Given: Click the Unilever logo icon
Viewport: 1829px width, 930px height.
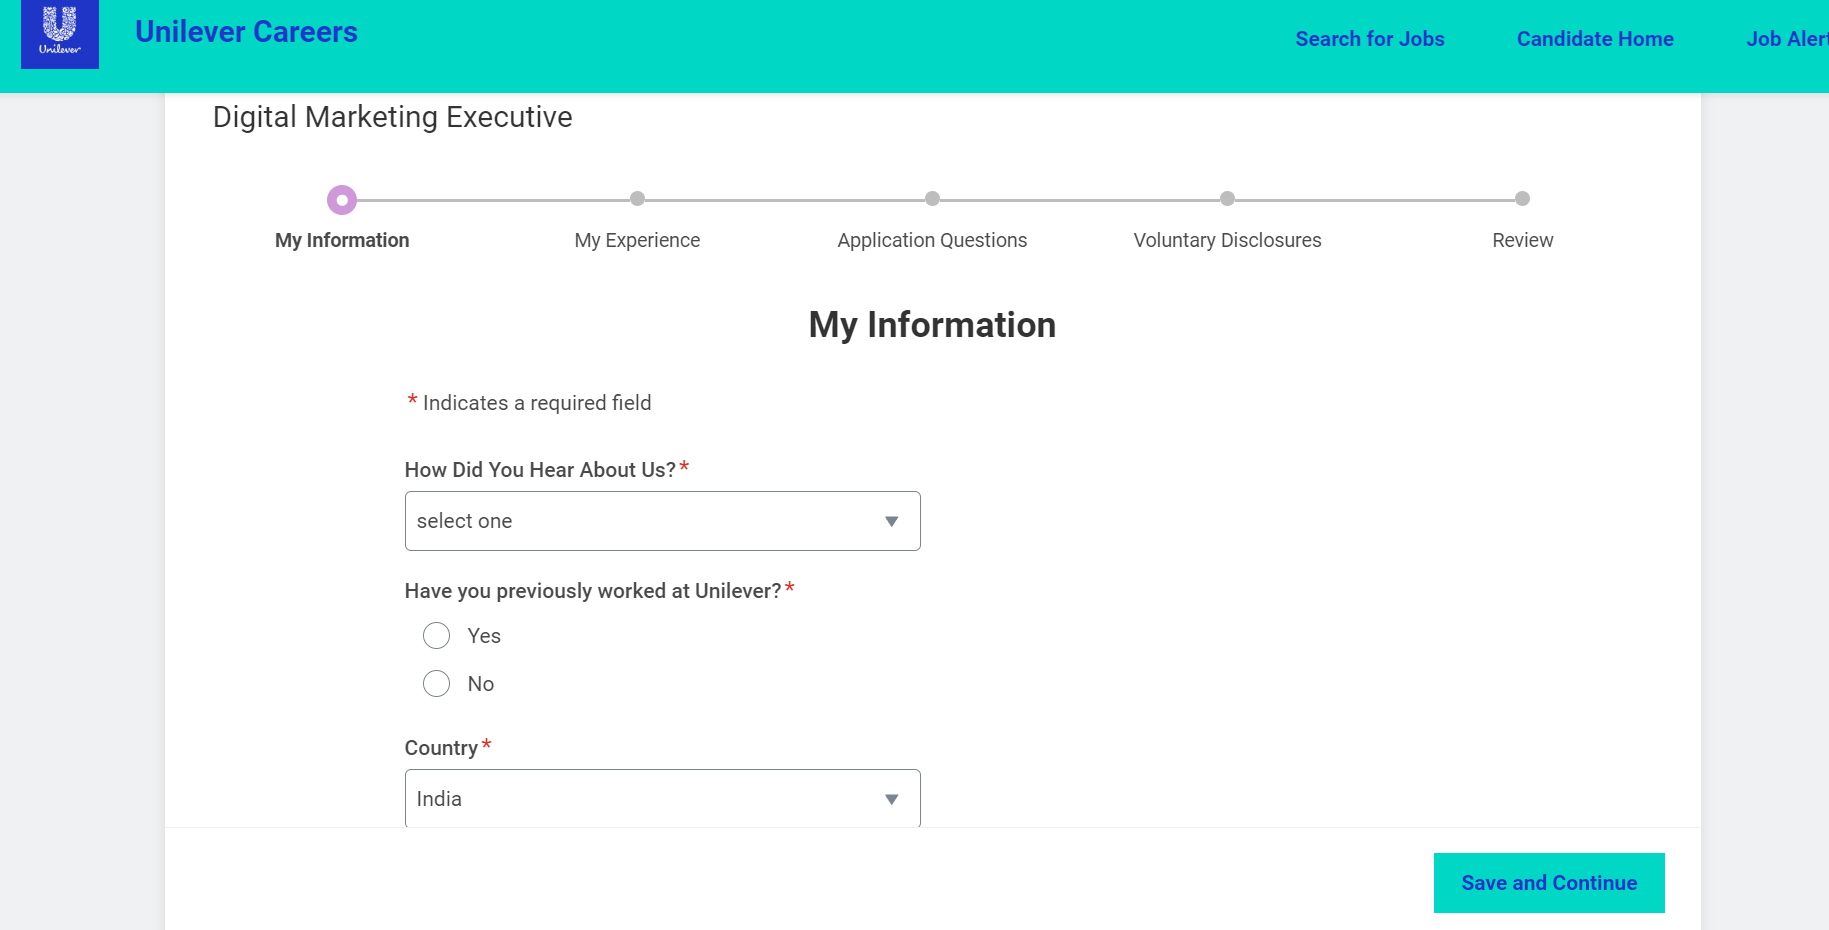Looking at the screenshot, I should tap(60, 33).
